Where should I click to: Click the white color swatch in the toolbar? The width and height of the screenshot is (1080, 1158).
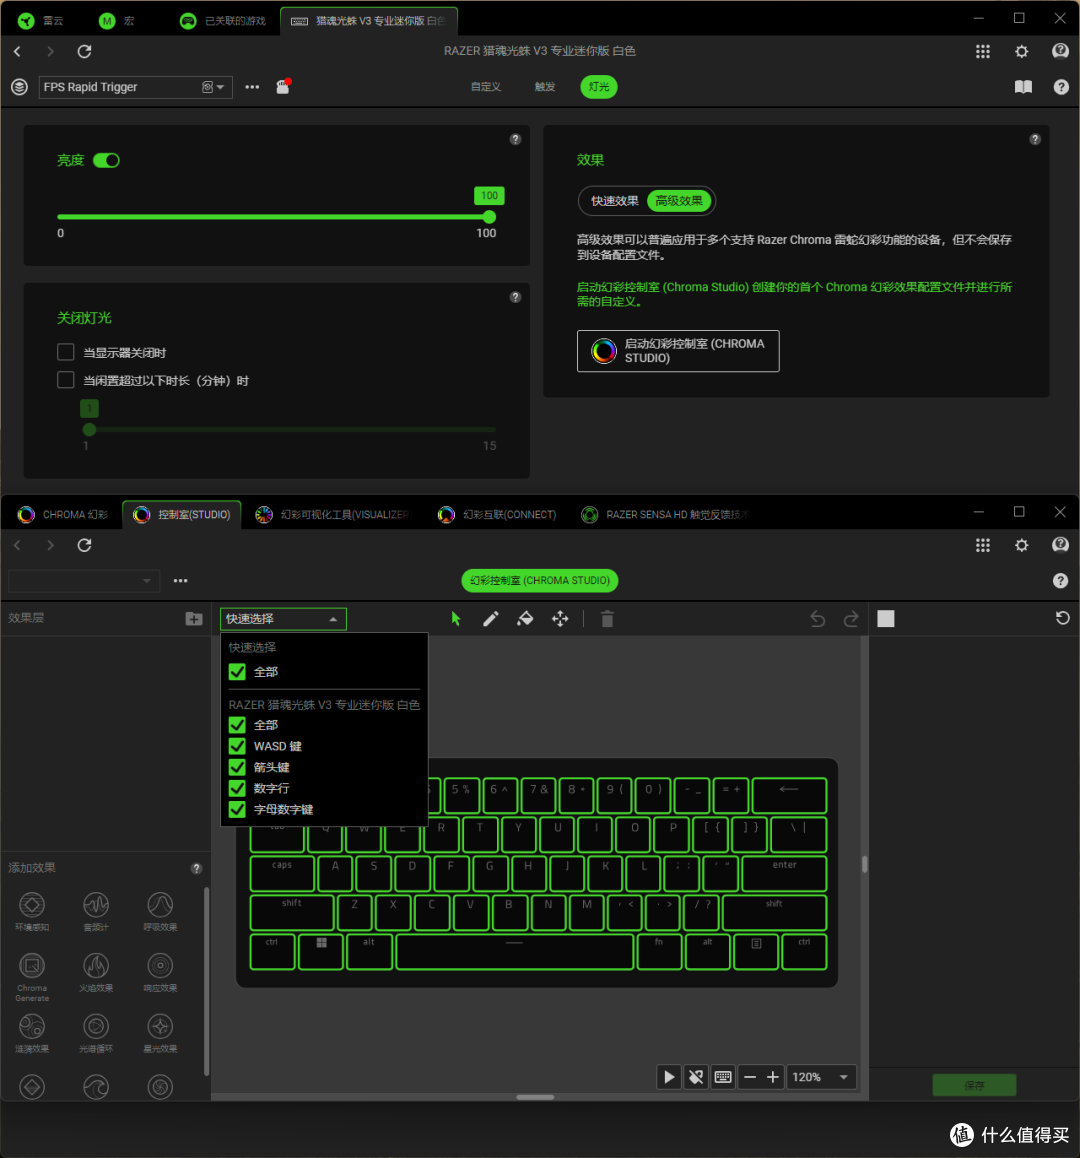(x=886, y=619)
